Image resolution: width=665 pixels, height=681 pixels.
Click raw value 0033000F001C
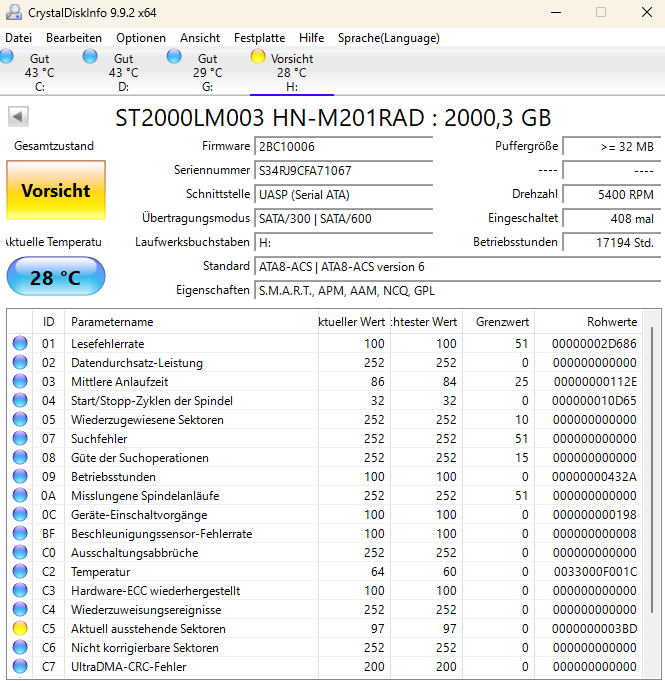coord(595,571)
